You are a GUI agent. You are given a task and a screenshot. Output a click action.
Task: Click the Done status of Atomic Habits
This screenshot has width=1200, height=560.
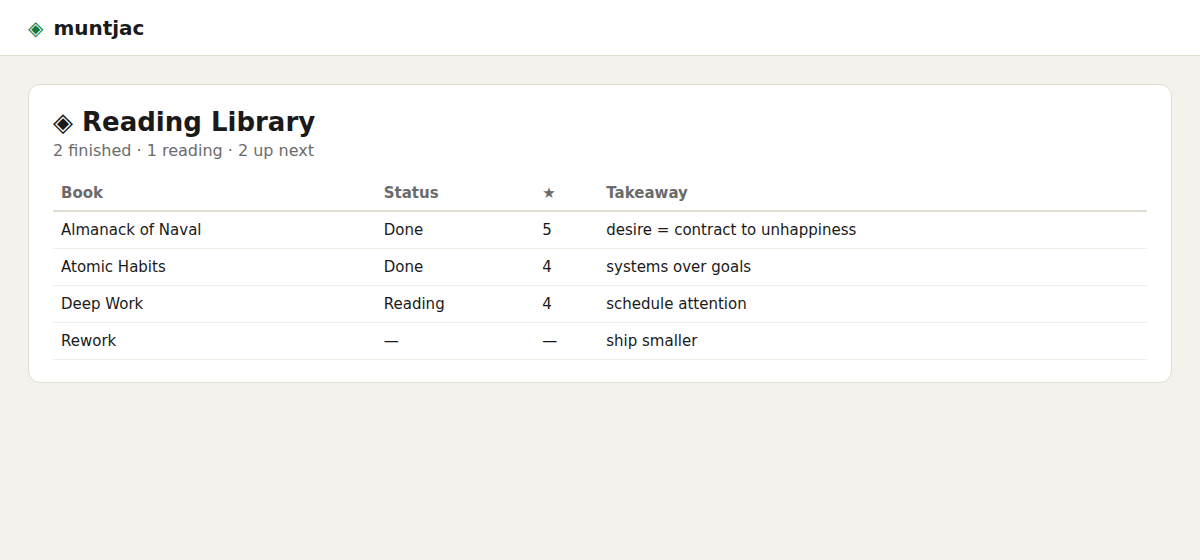point(403,267)
